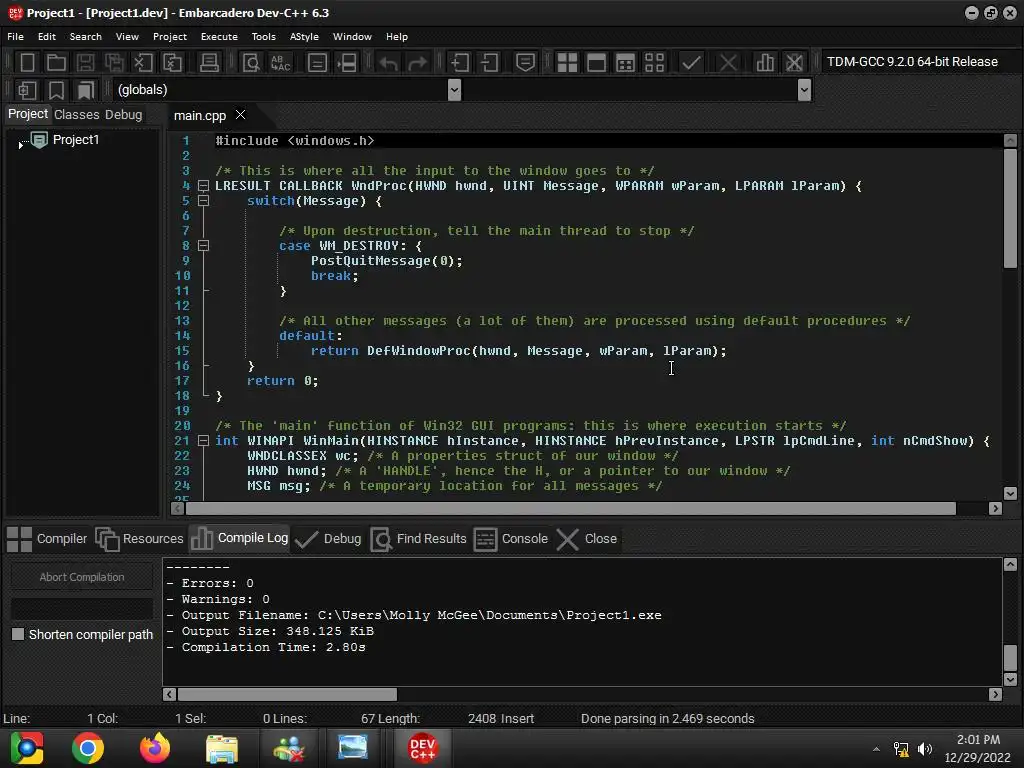Click the Toggle Bookmarks icon
This screenshot has height=768, width=1024.
click(x=56, y=90)
